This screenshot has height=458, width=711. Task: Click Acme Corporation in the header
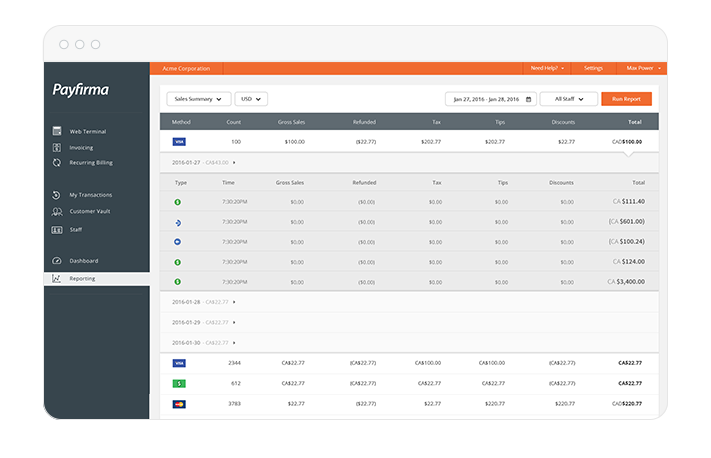(186, 68)
